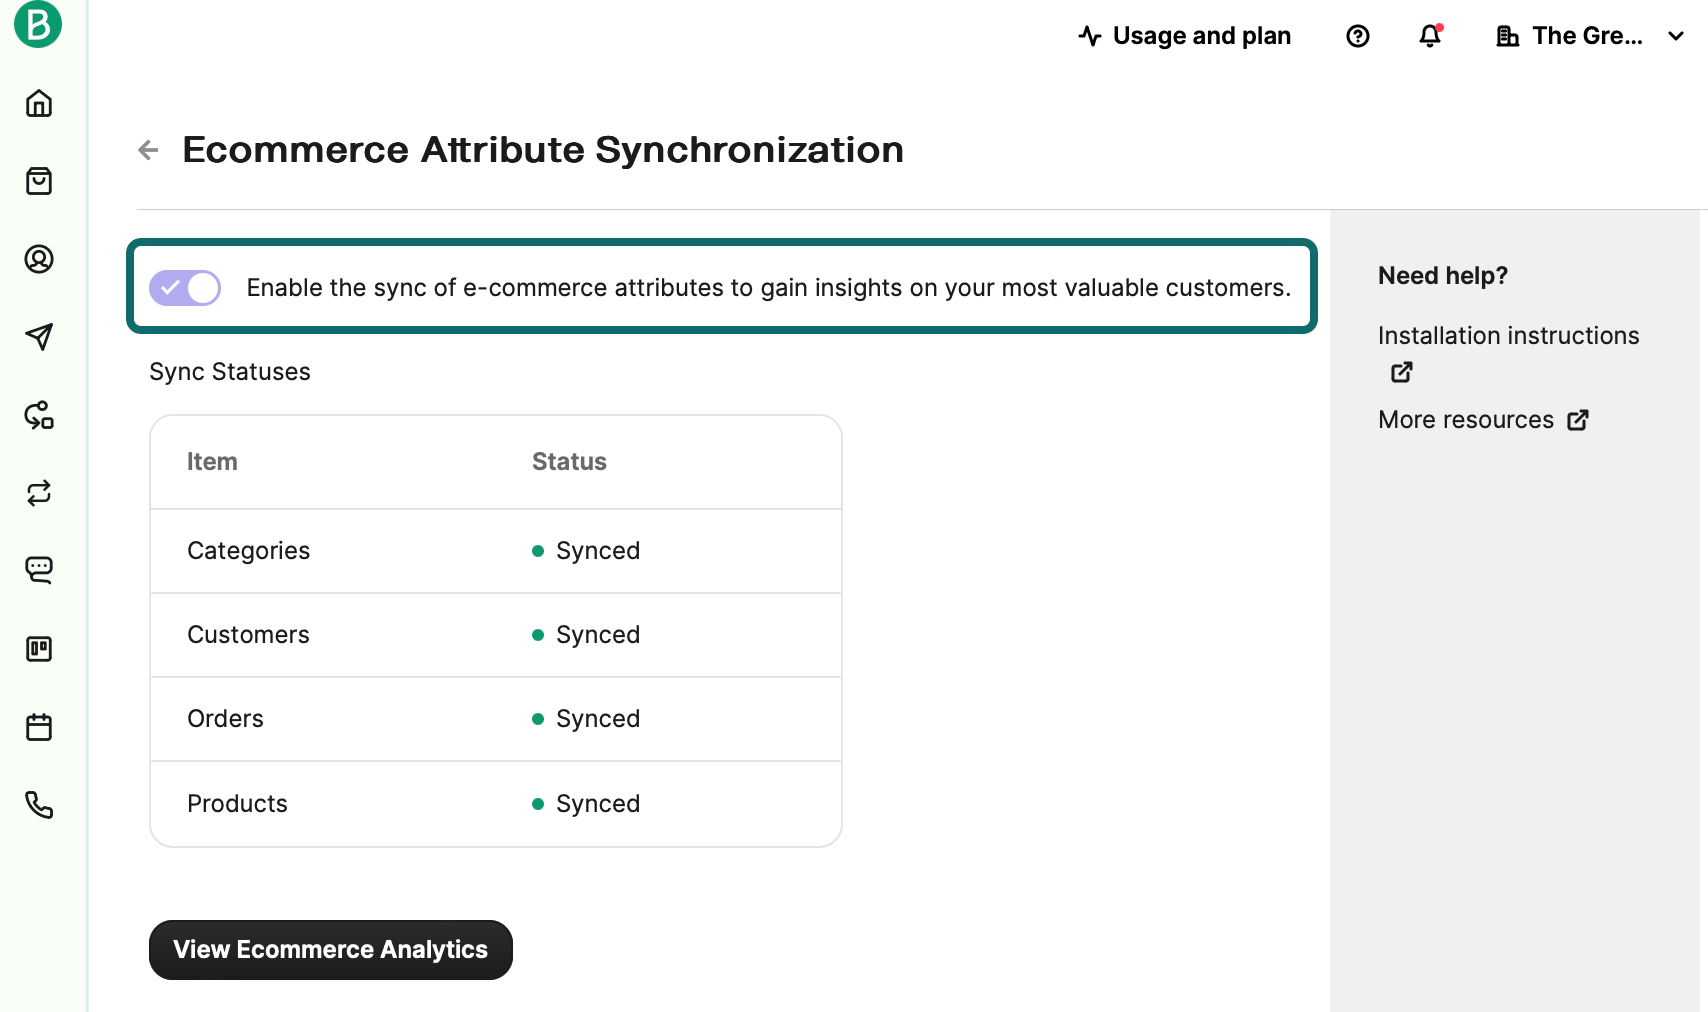Click the notification bell icon
This screenshot has width=1708, height=1012.
(x=1431, y=36)
